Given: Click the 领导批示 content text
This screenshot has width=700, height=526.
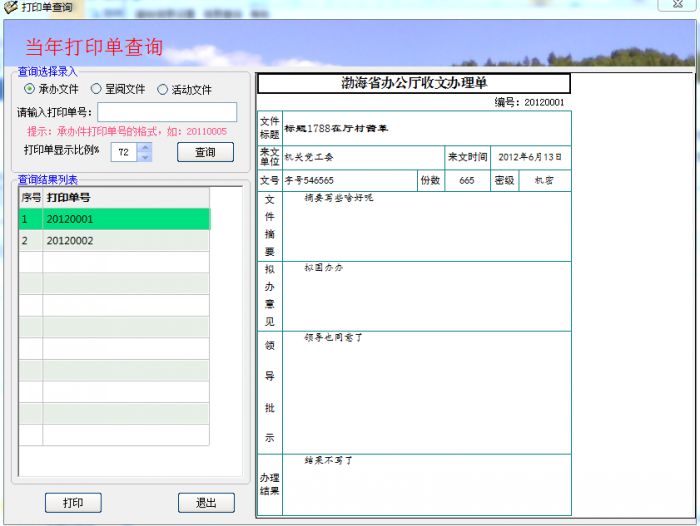Looking at the screenshot, I should pyautogui.click(x=333, y=338).
